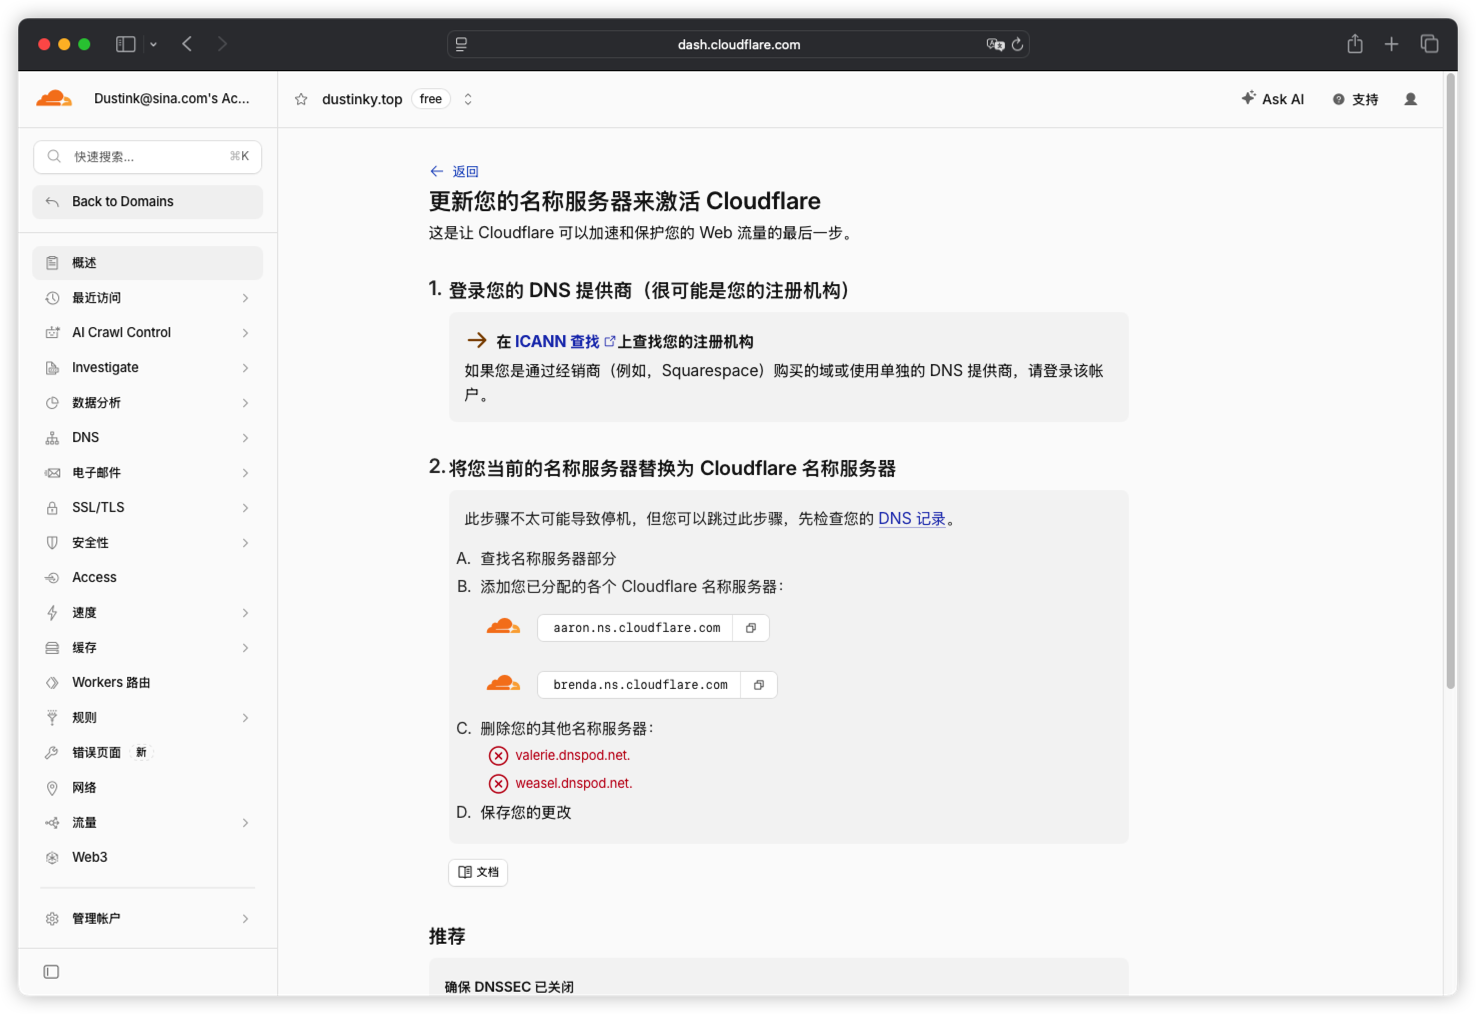Viewport: 1476px width, 1014px height.
Task: Open Web3 menu item
Action: pyautogui.click(x=148, y=858)
